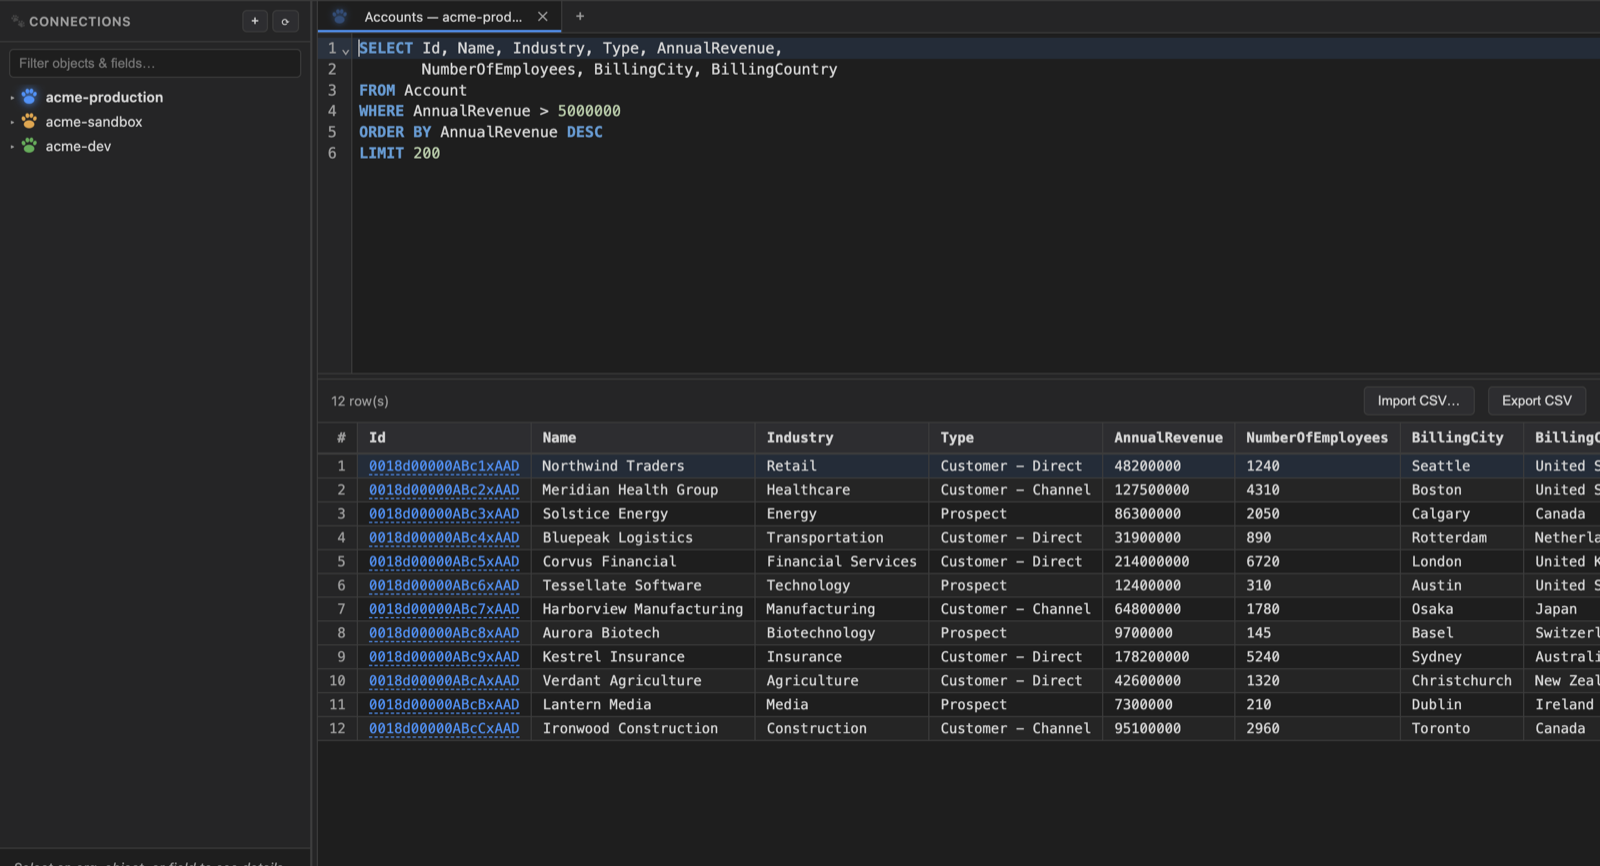
Task: Open record link 0018d00000ABcAxAAD
Action: click(444, 681)
